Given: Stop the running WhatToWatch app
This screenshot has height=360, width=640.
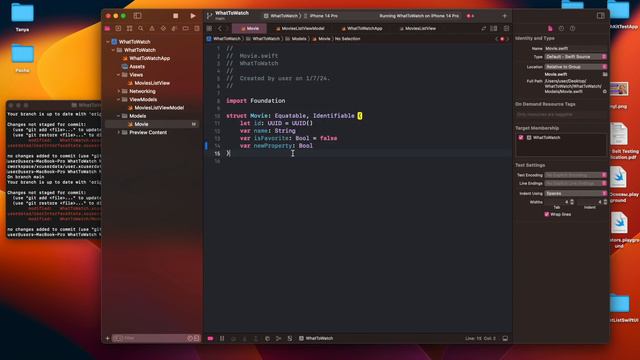Looking at the screenshot, I should pyautogui.click(x=176, y=16).
